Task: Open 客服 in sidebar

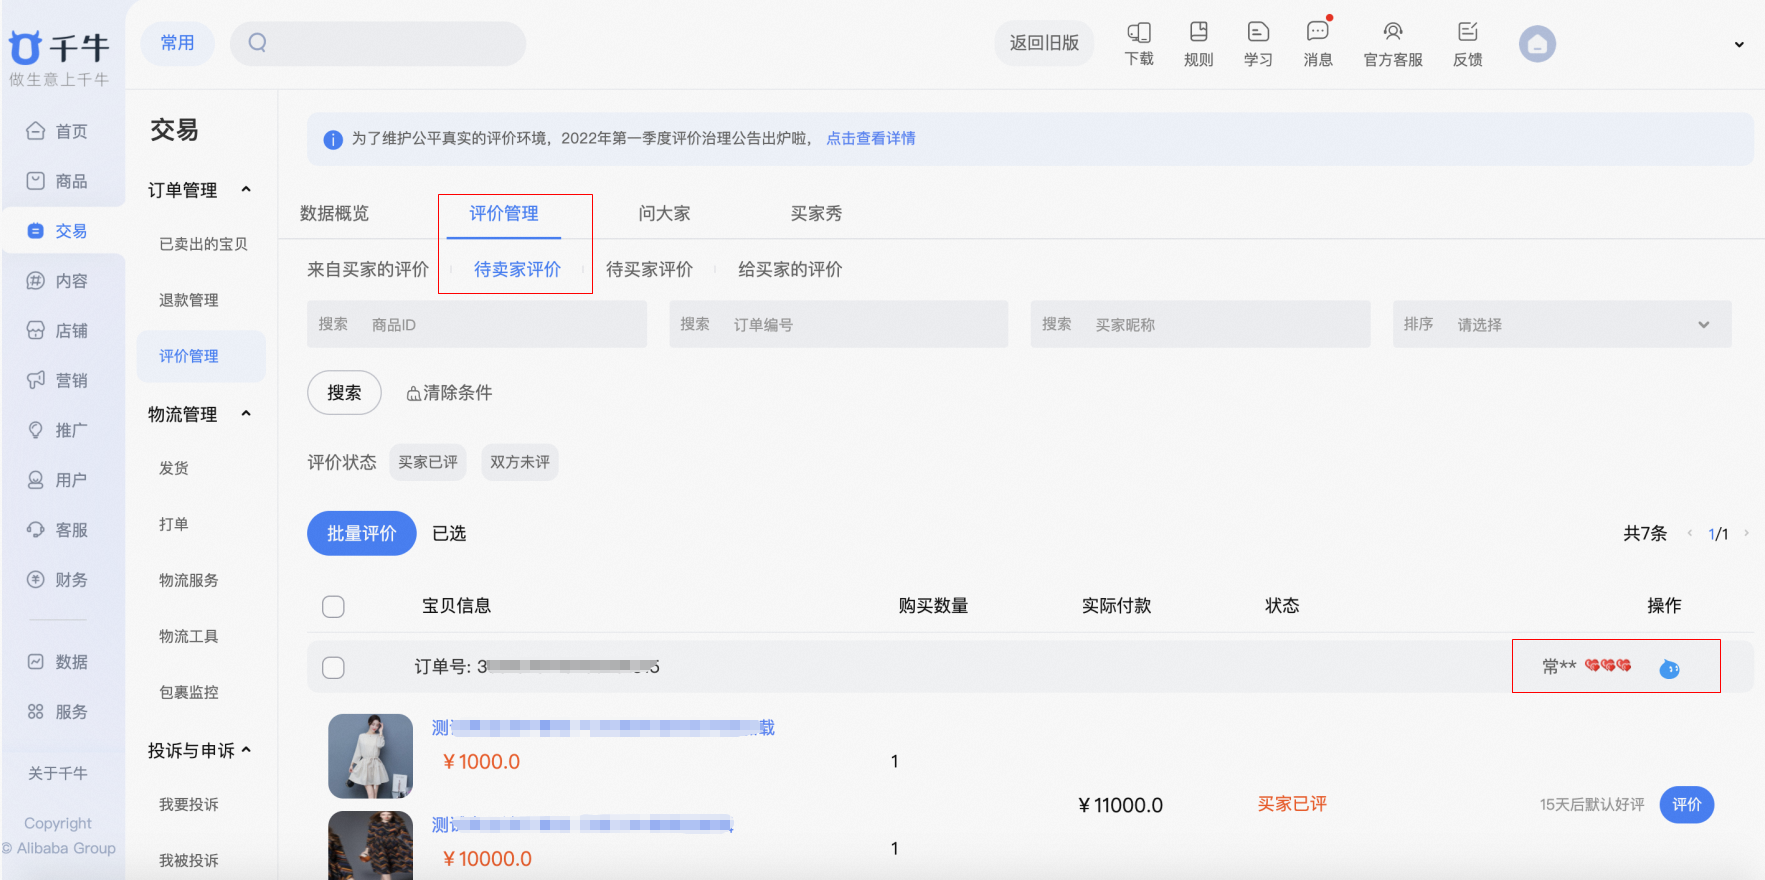Action: [x=58, y=530]
